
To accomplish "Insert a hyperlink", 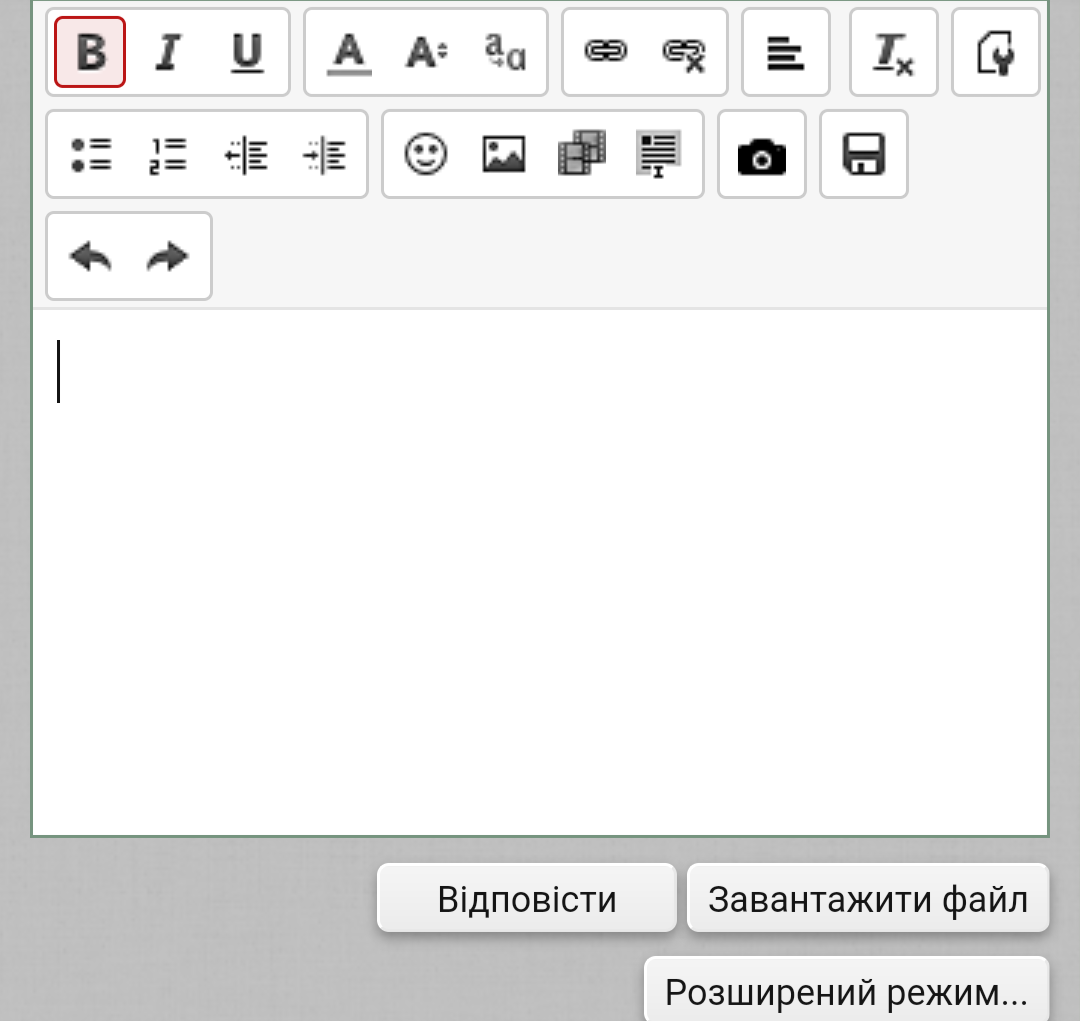I will [606, 52].
